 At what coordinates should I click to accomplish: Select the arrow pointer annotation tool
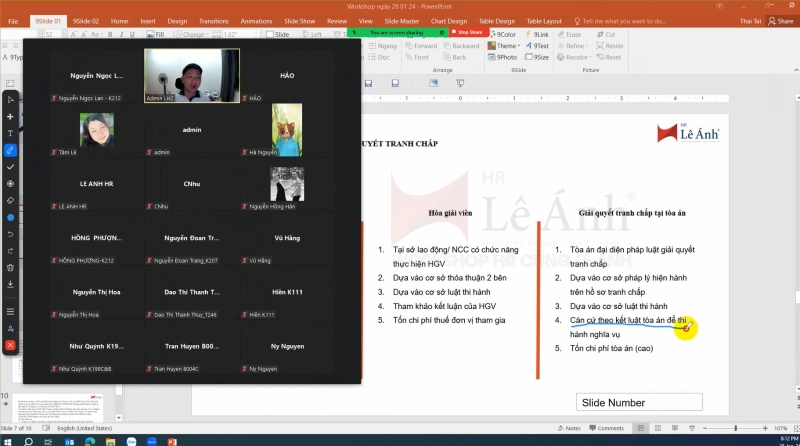point(11,100)
